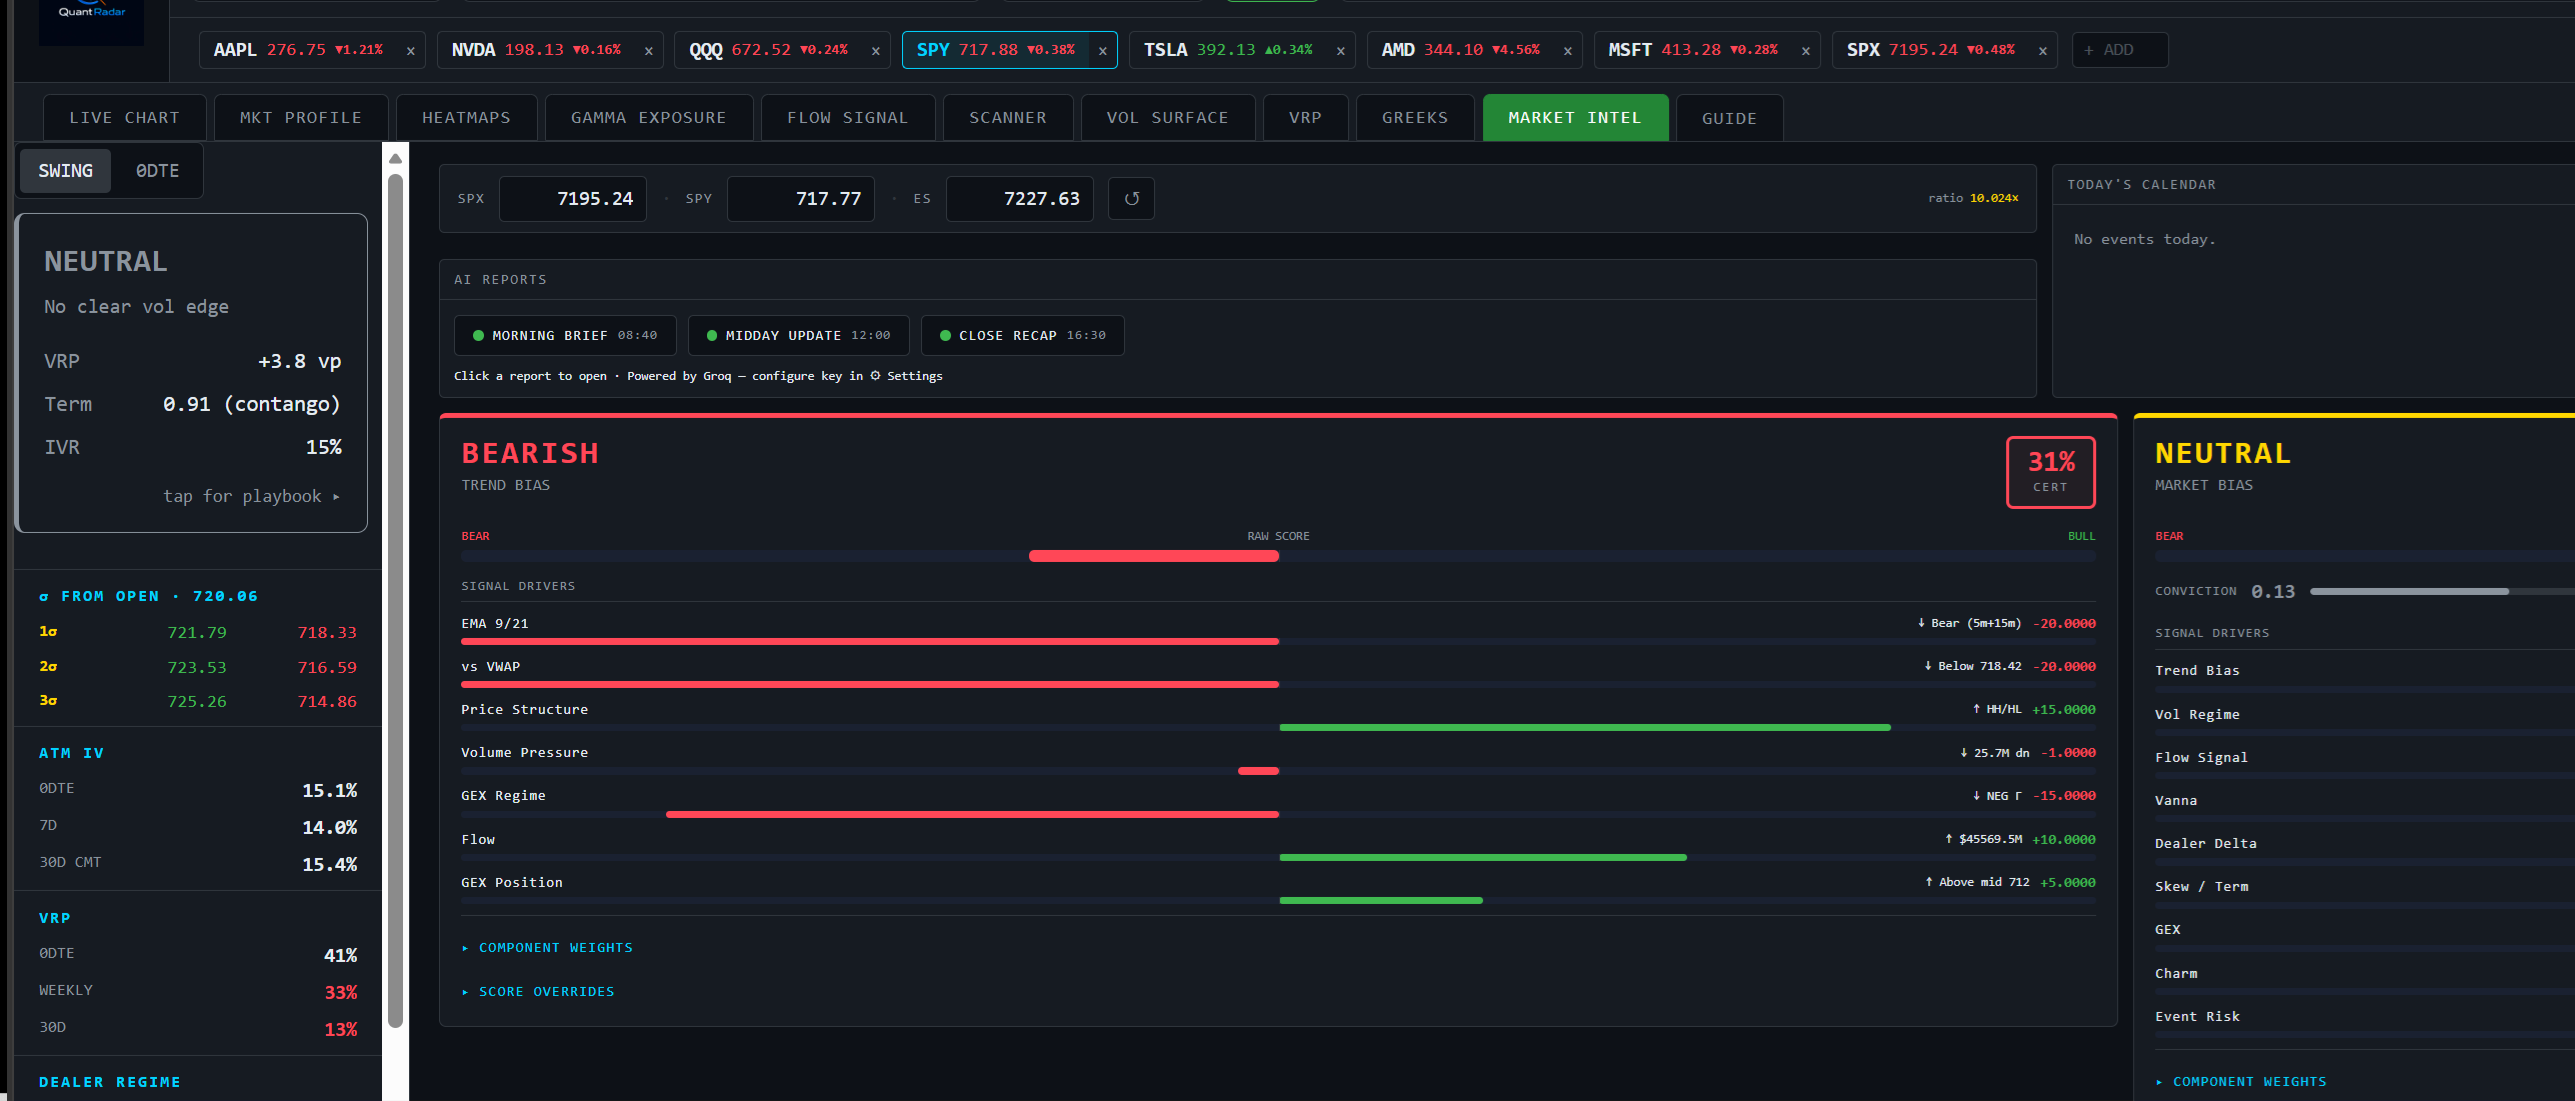Expand Component Weights under Market Bias
This screenshot has width=2575, height=1101.
(x=2241, y=1082)
